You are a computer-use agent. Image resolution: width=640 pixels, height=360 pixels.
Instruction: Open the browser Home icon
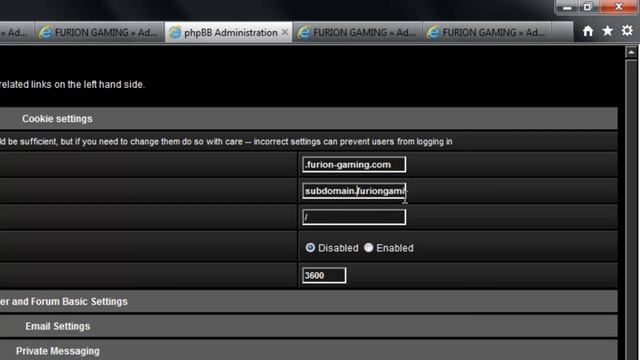pyautogui.click(x=588, y=31)
